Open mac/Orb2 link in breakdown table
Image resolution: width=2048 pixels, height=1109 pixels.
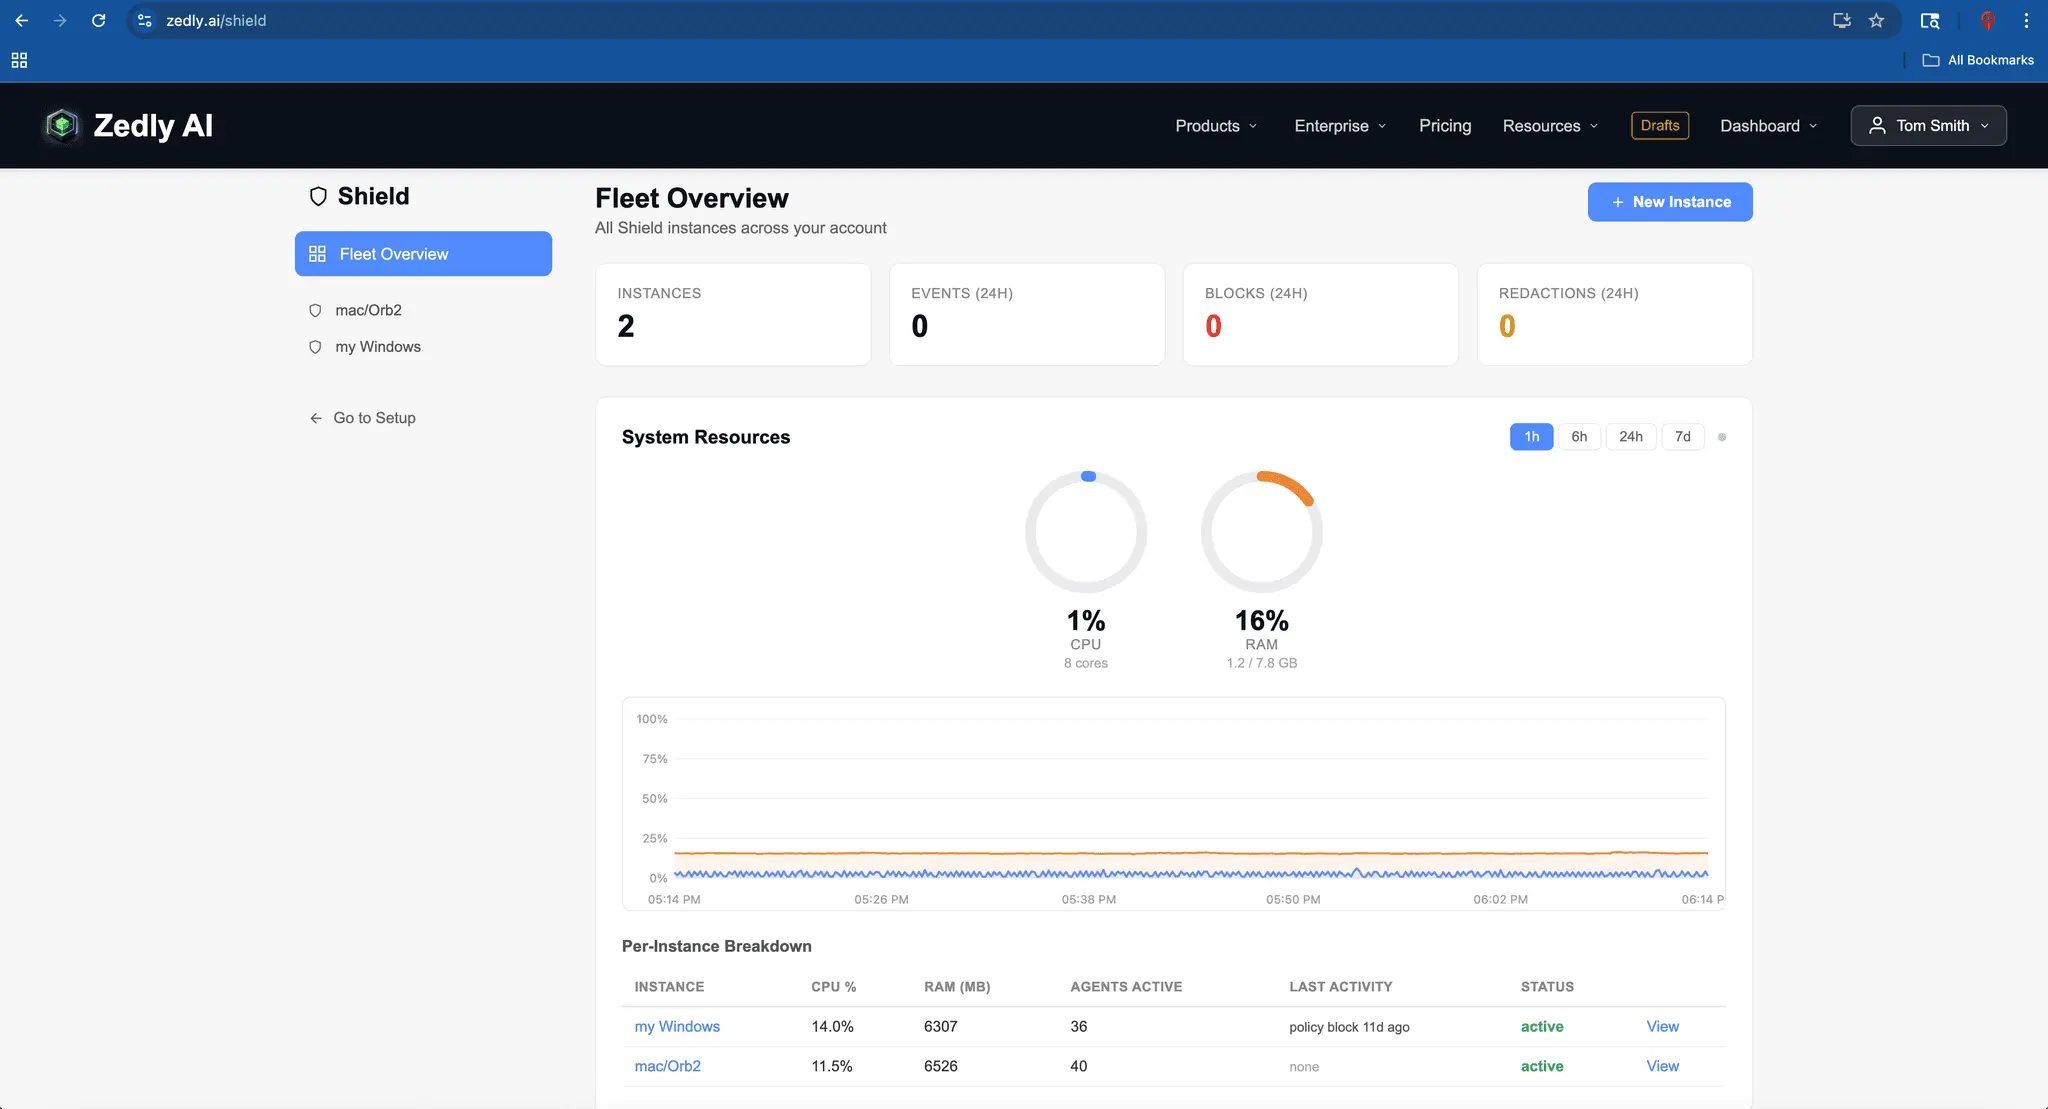(667, 1066)
